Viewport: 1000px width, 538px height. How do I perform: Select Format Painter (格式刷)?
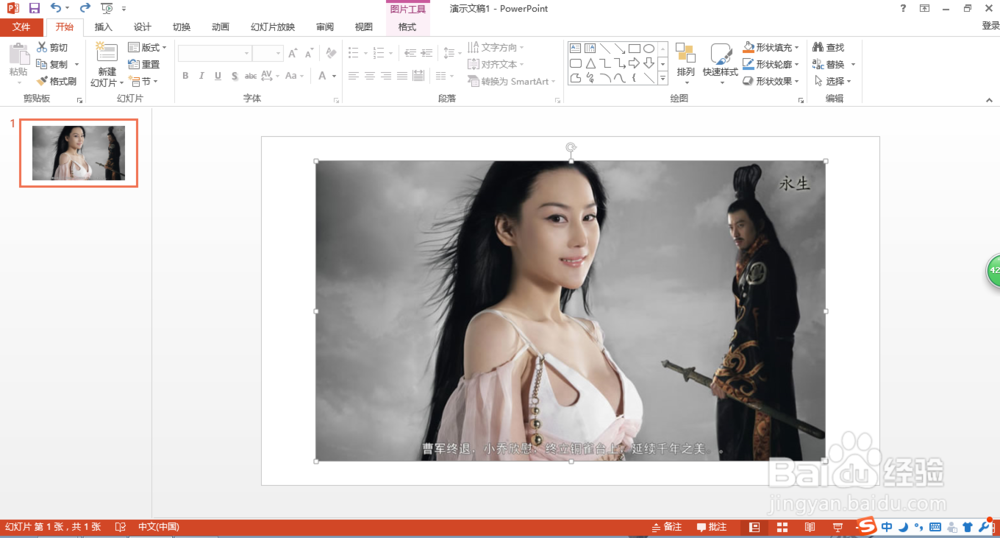point(56,81)
